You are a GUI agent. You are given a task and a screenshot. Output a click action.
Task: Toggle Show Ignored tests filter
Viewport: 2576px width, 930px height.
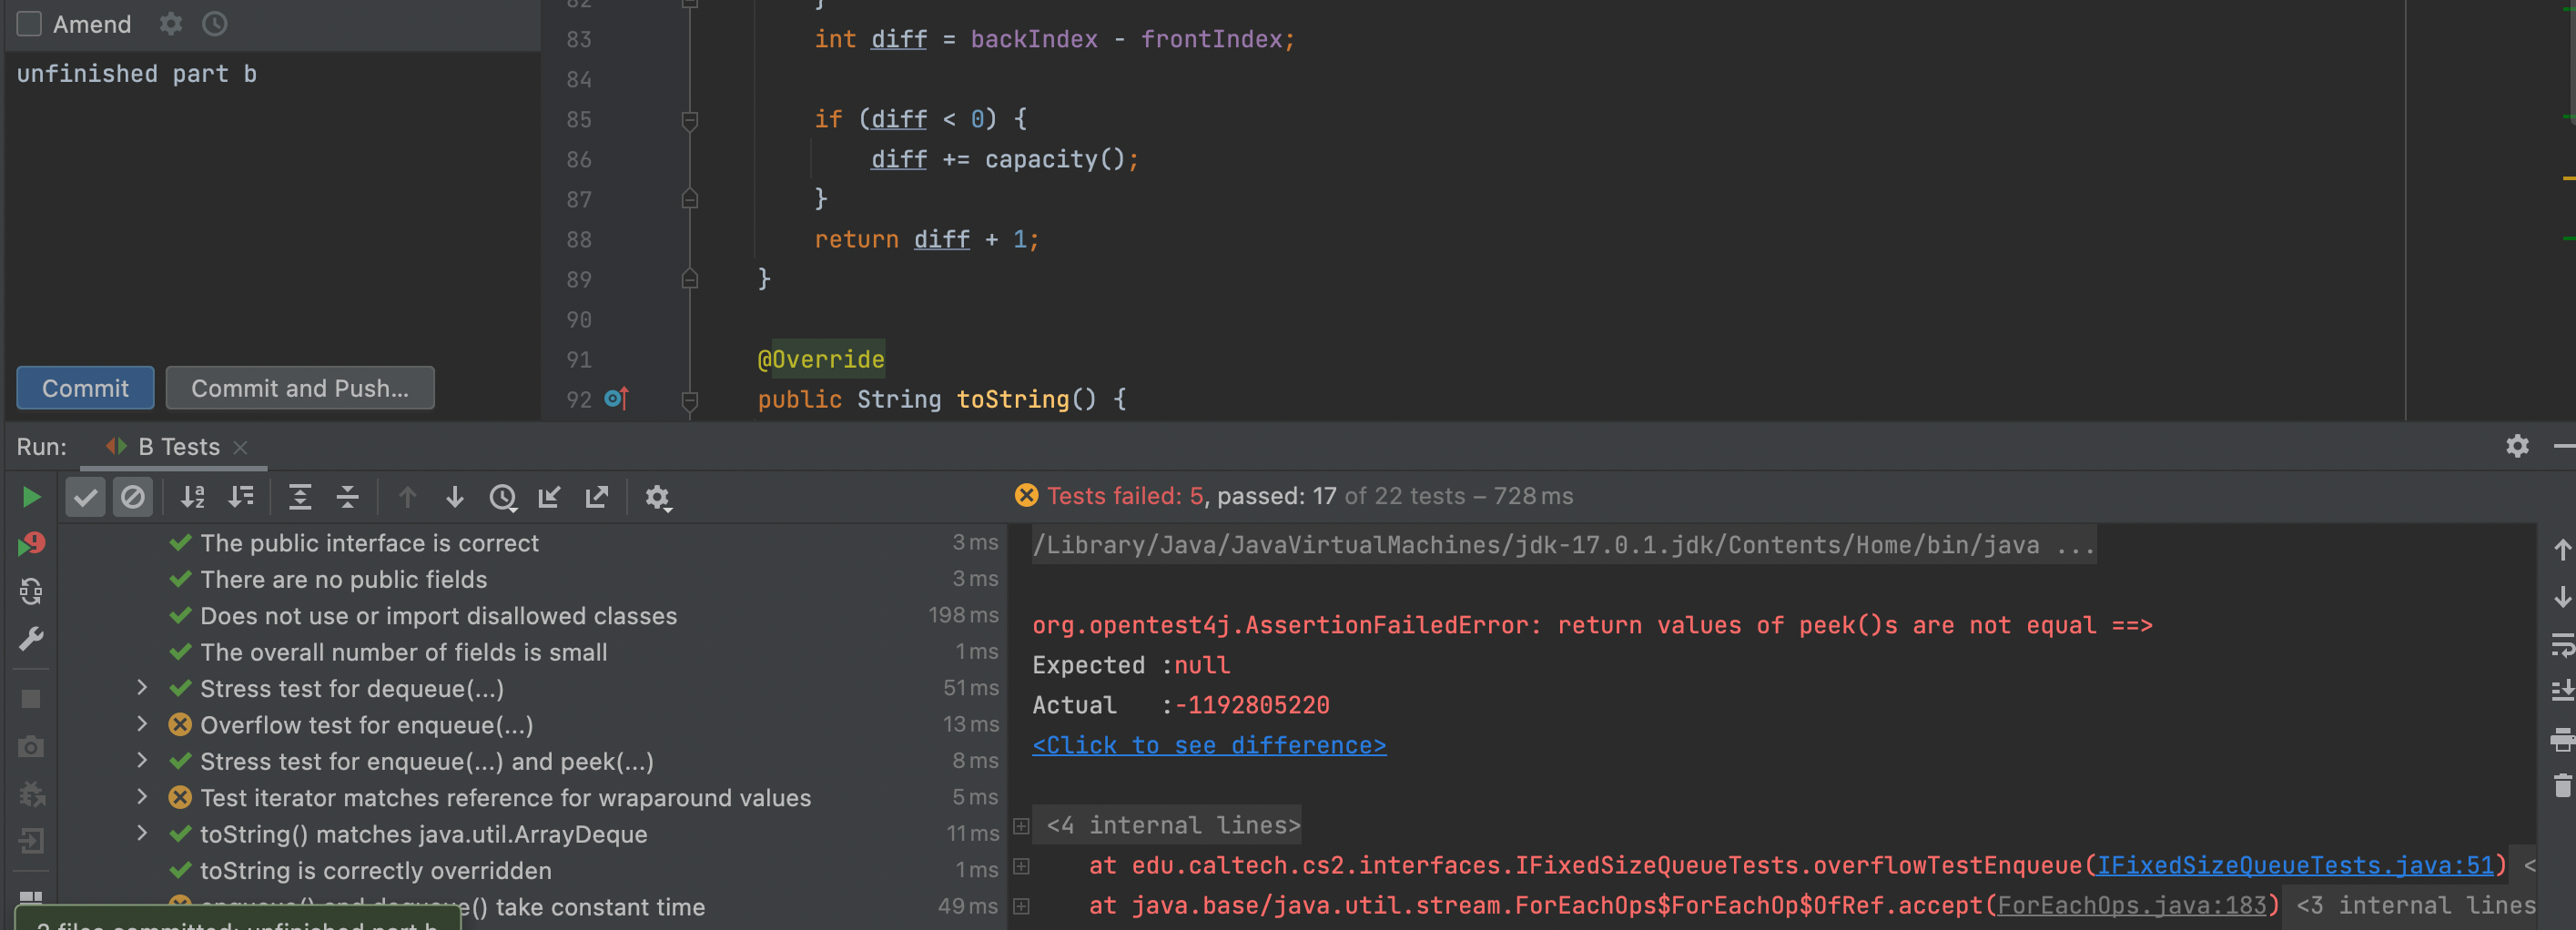132,497
